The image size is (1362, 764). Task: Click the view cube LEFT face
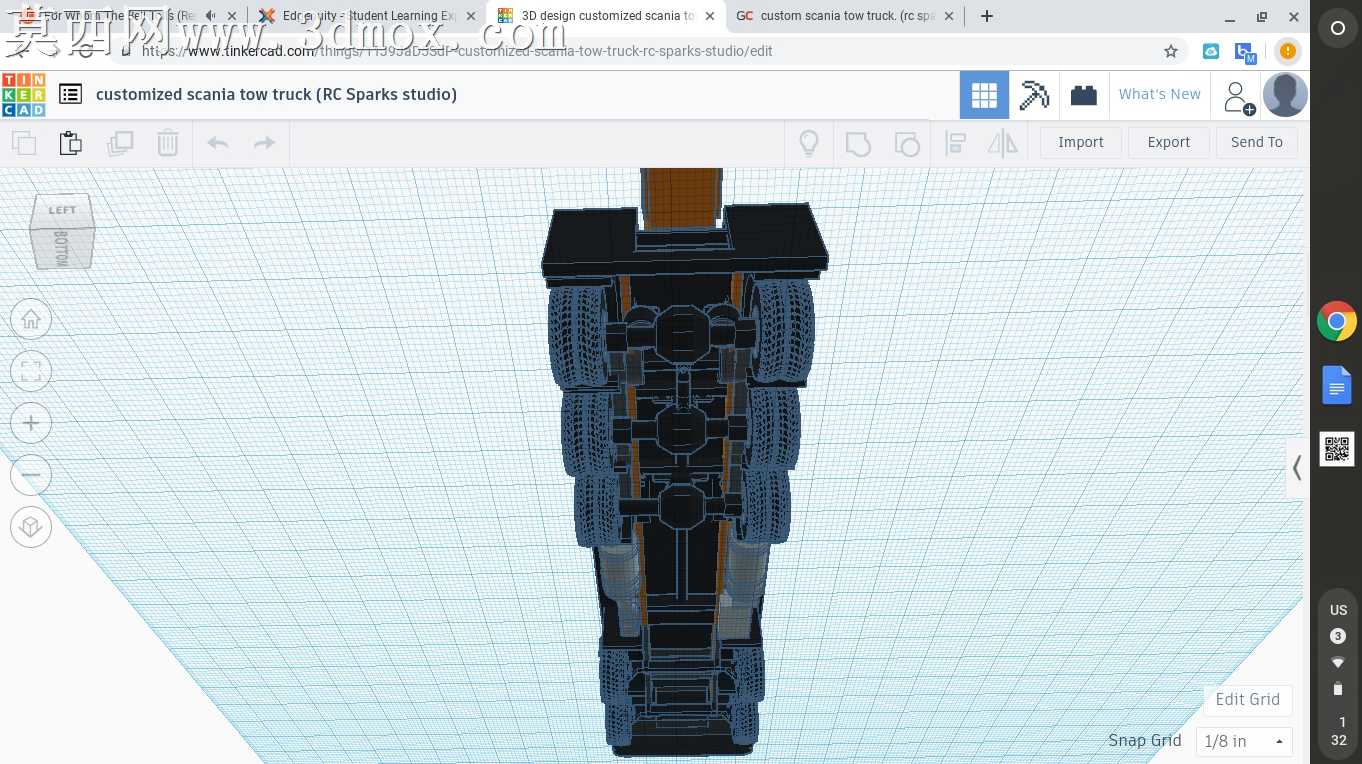62,210
